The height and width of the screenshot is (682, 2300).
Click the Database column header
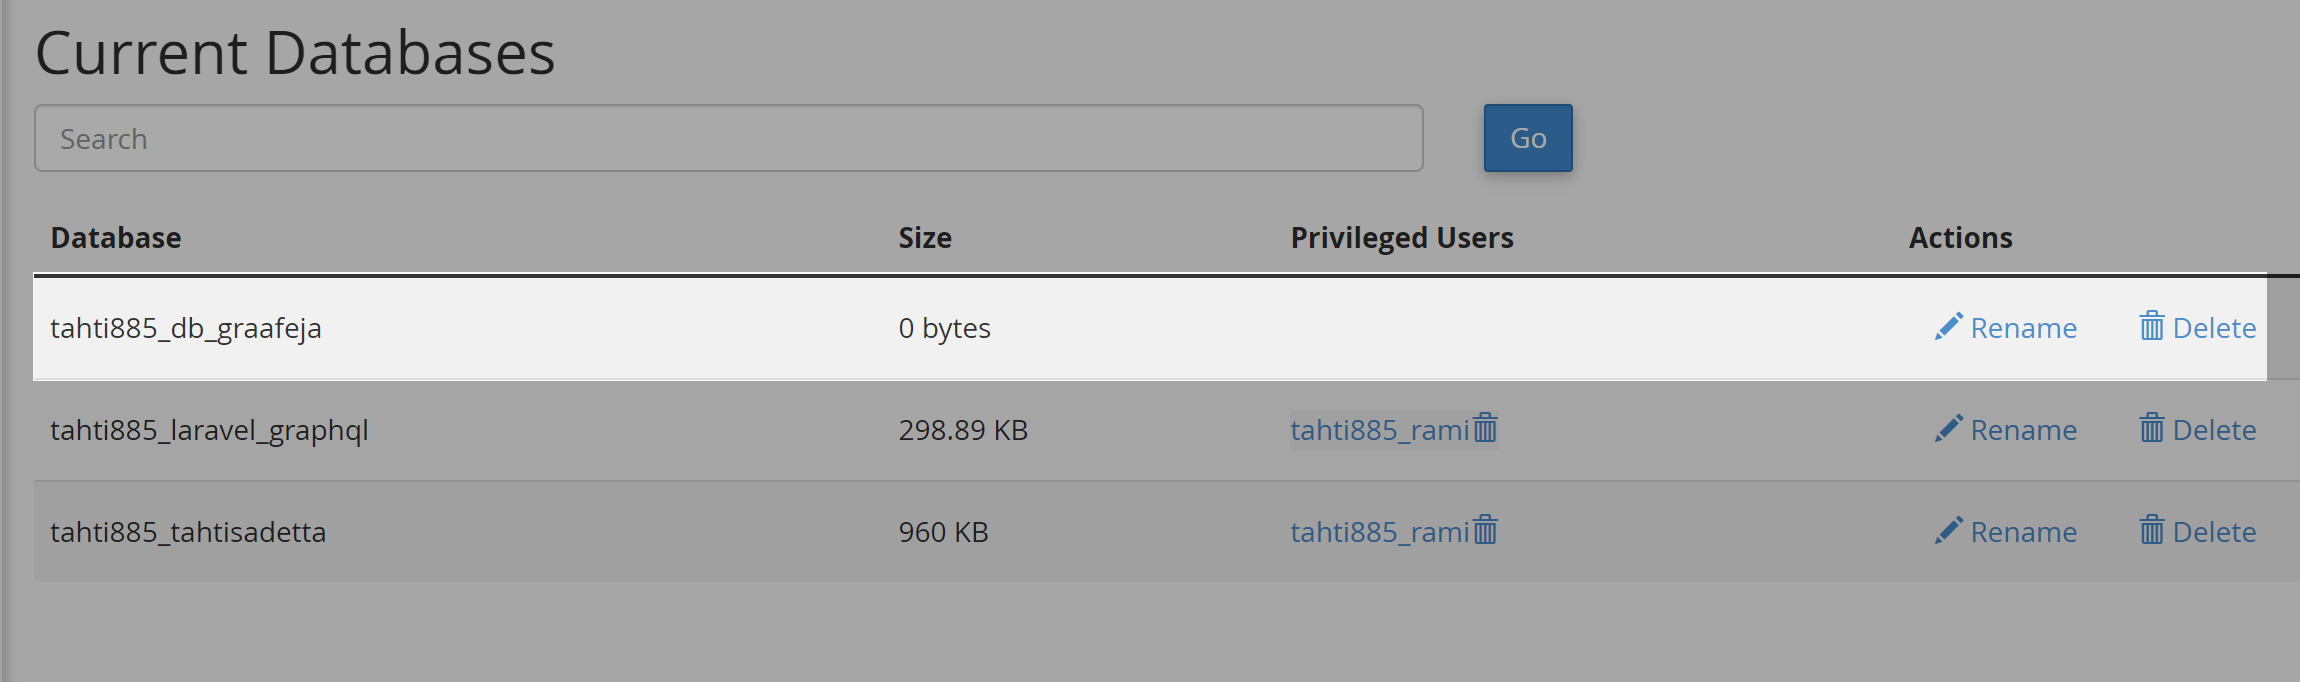116,238
